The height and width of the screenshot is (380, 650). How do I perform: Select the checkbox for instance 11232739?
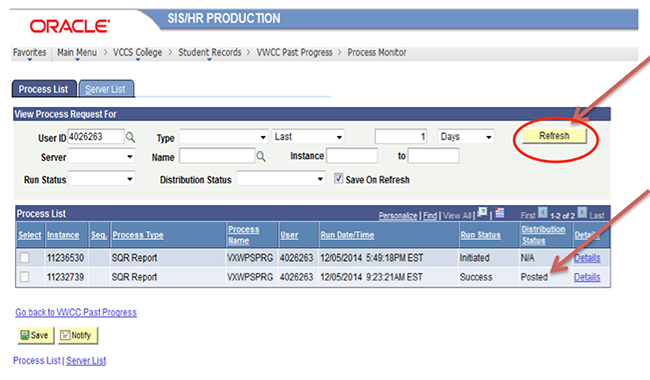point(24,276)
